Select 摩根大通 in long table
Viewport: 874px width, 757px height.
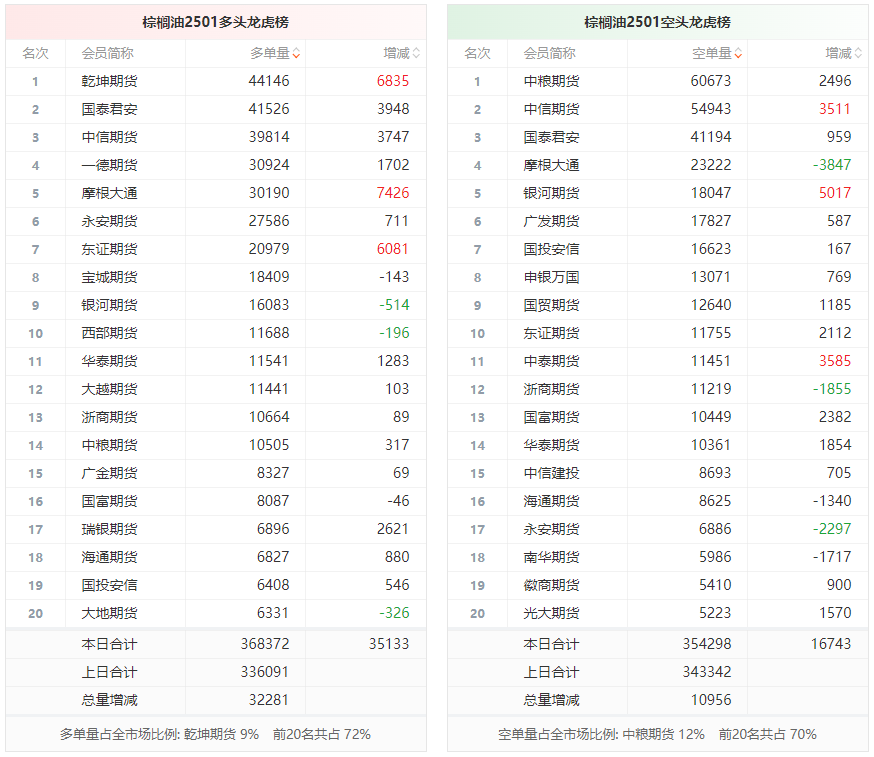click(x=109, y=193)
